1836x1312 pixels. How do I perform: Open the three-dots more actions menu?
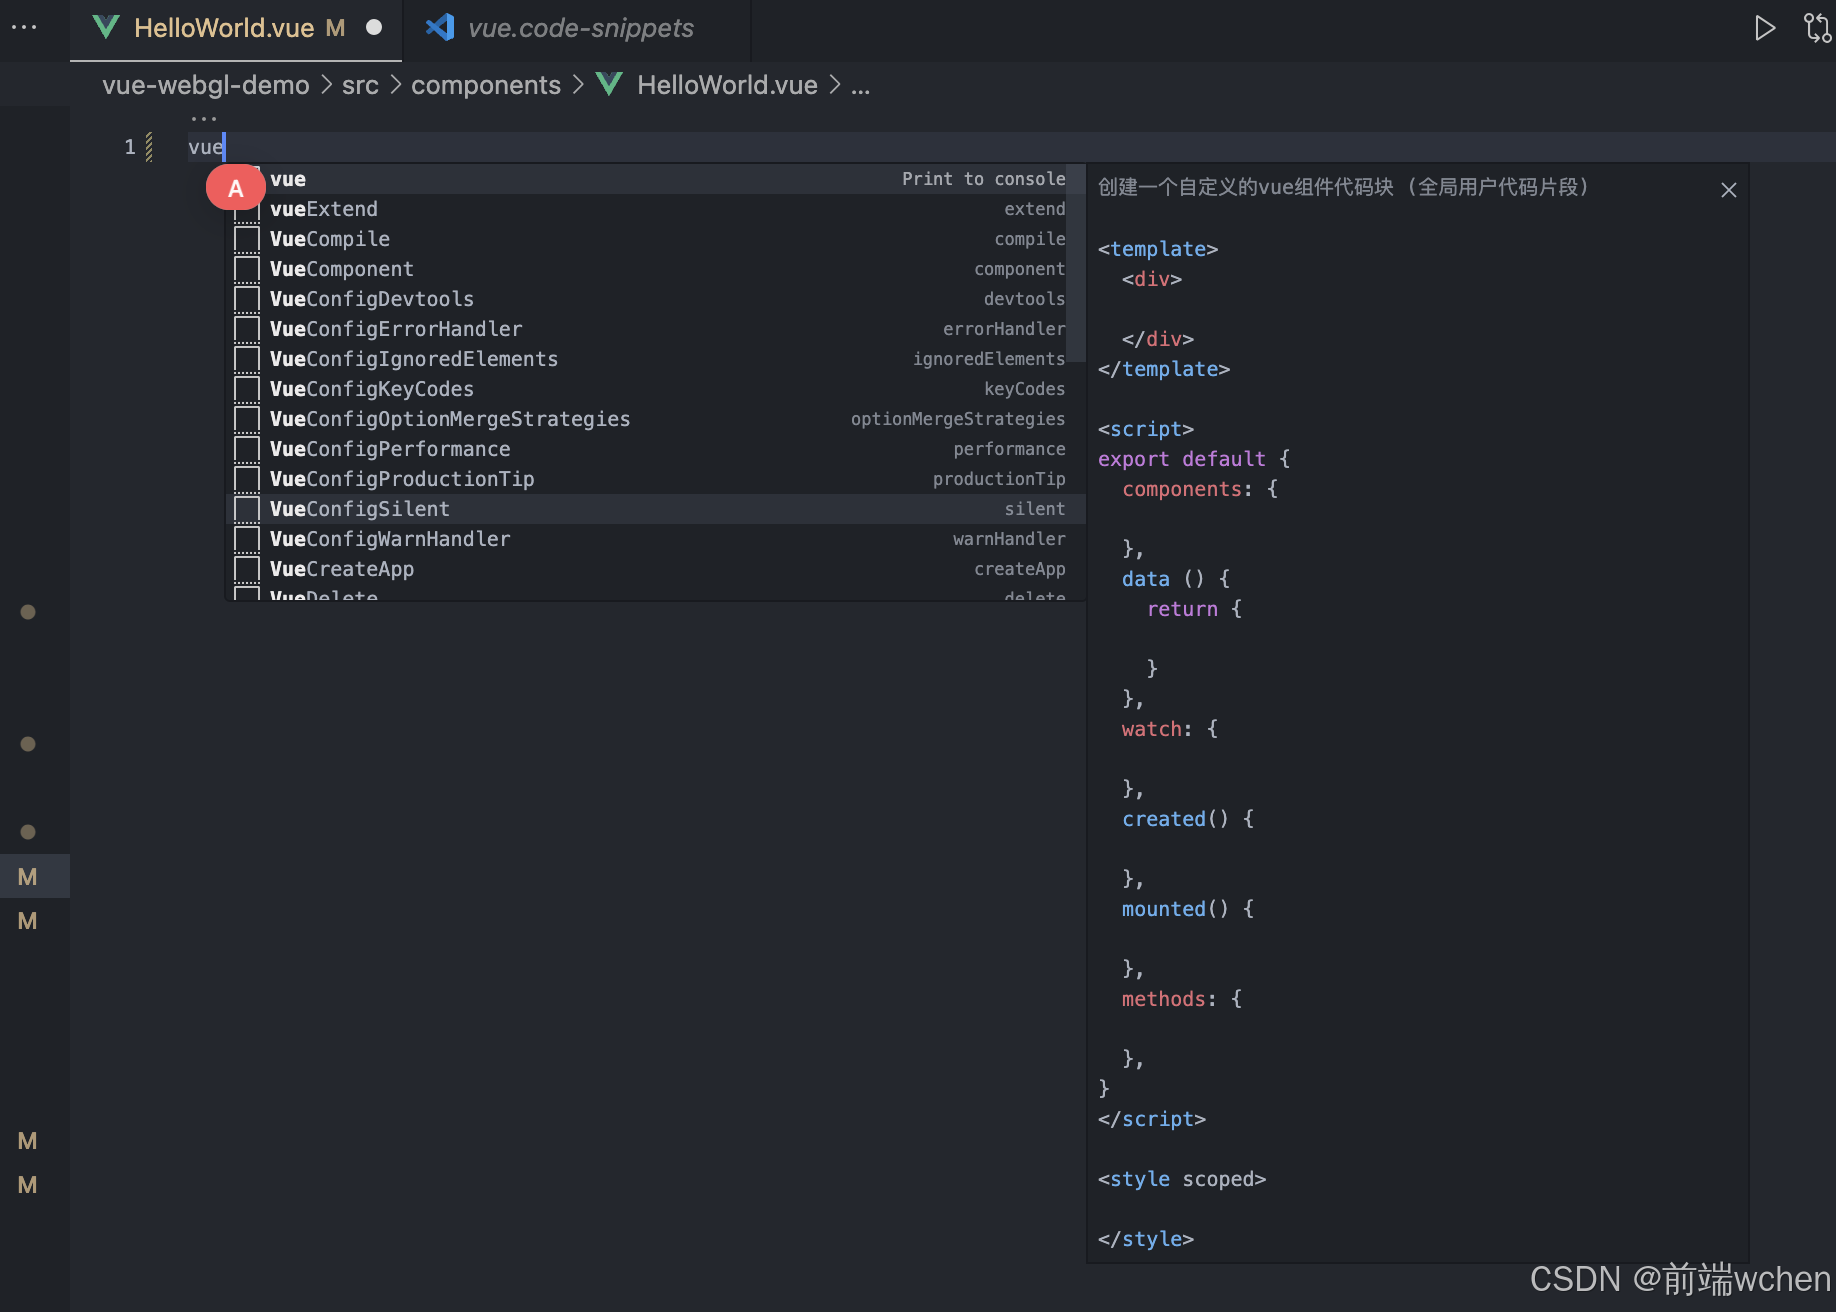[x=24, y=27]
